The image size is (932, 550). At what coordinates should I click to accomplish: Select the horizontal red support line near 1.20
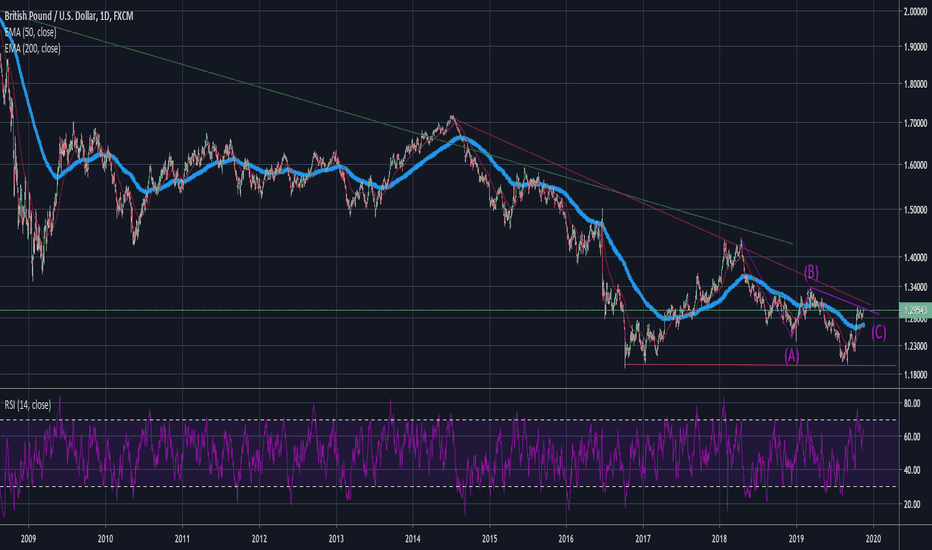point(750,365)
